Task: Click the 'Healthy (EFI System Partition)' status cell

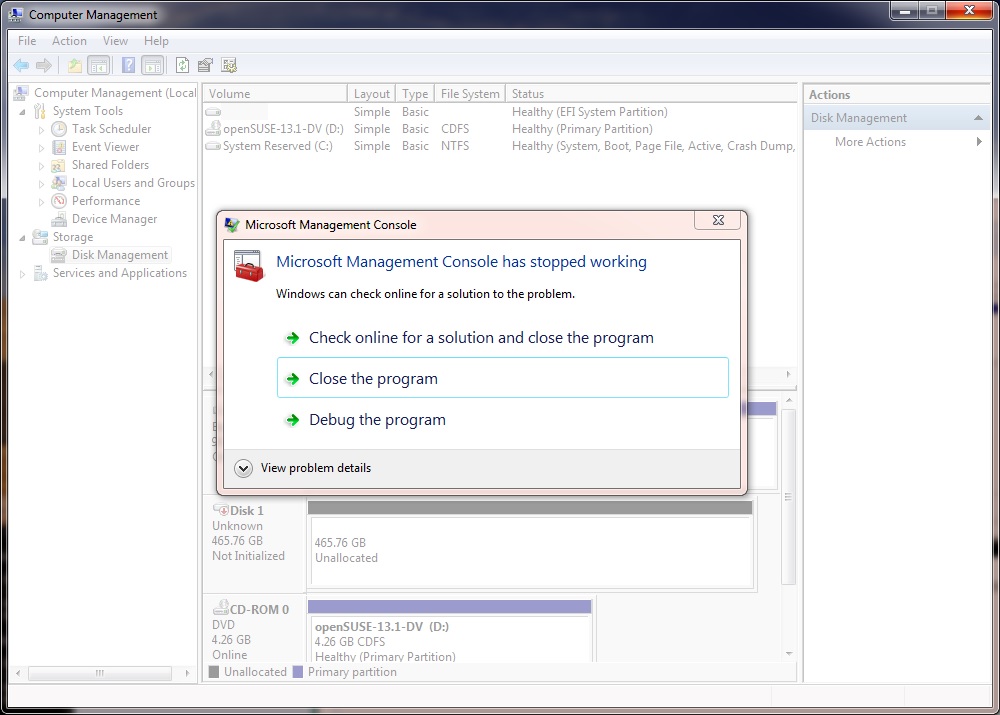Action: tap(589, 112)
